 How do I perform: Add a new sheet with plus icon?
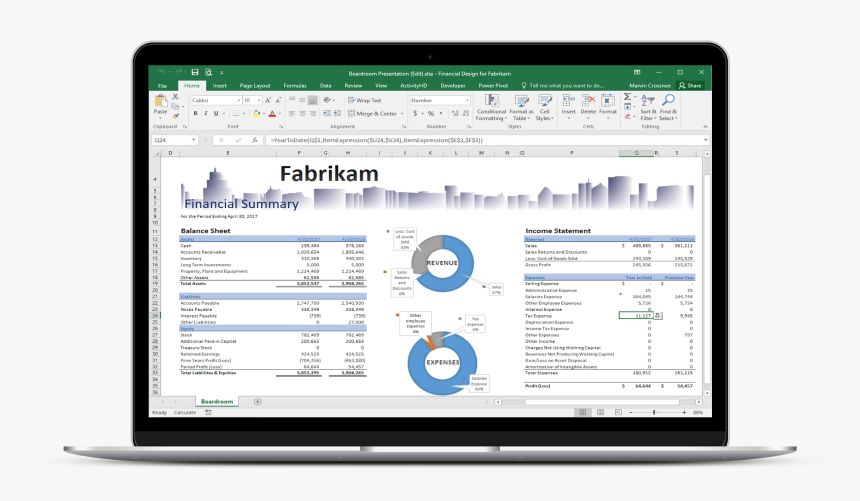258,402
